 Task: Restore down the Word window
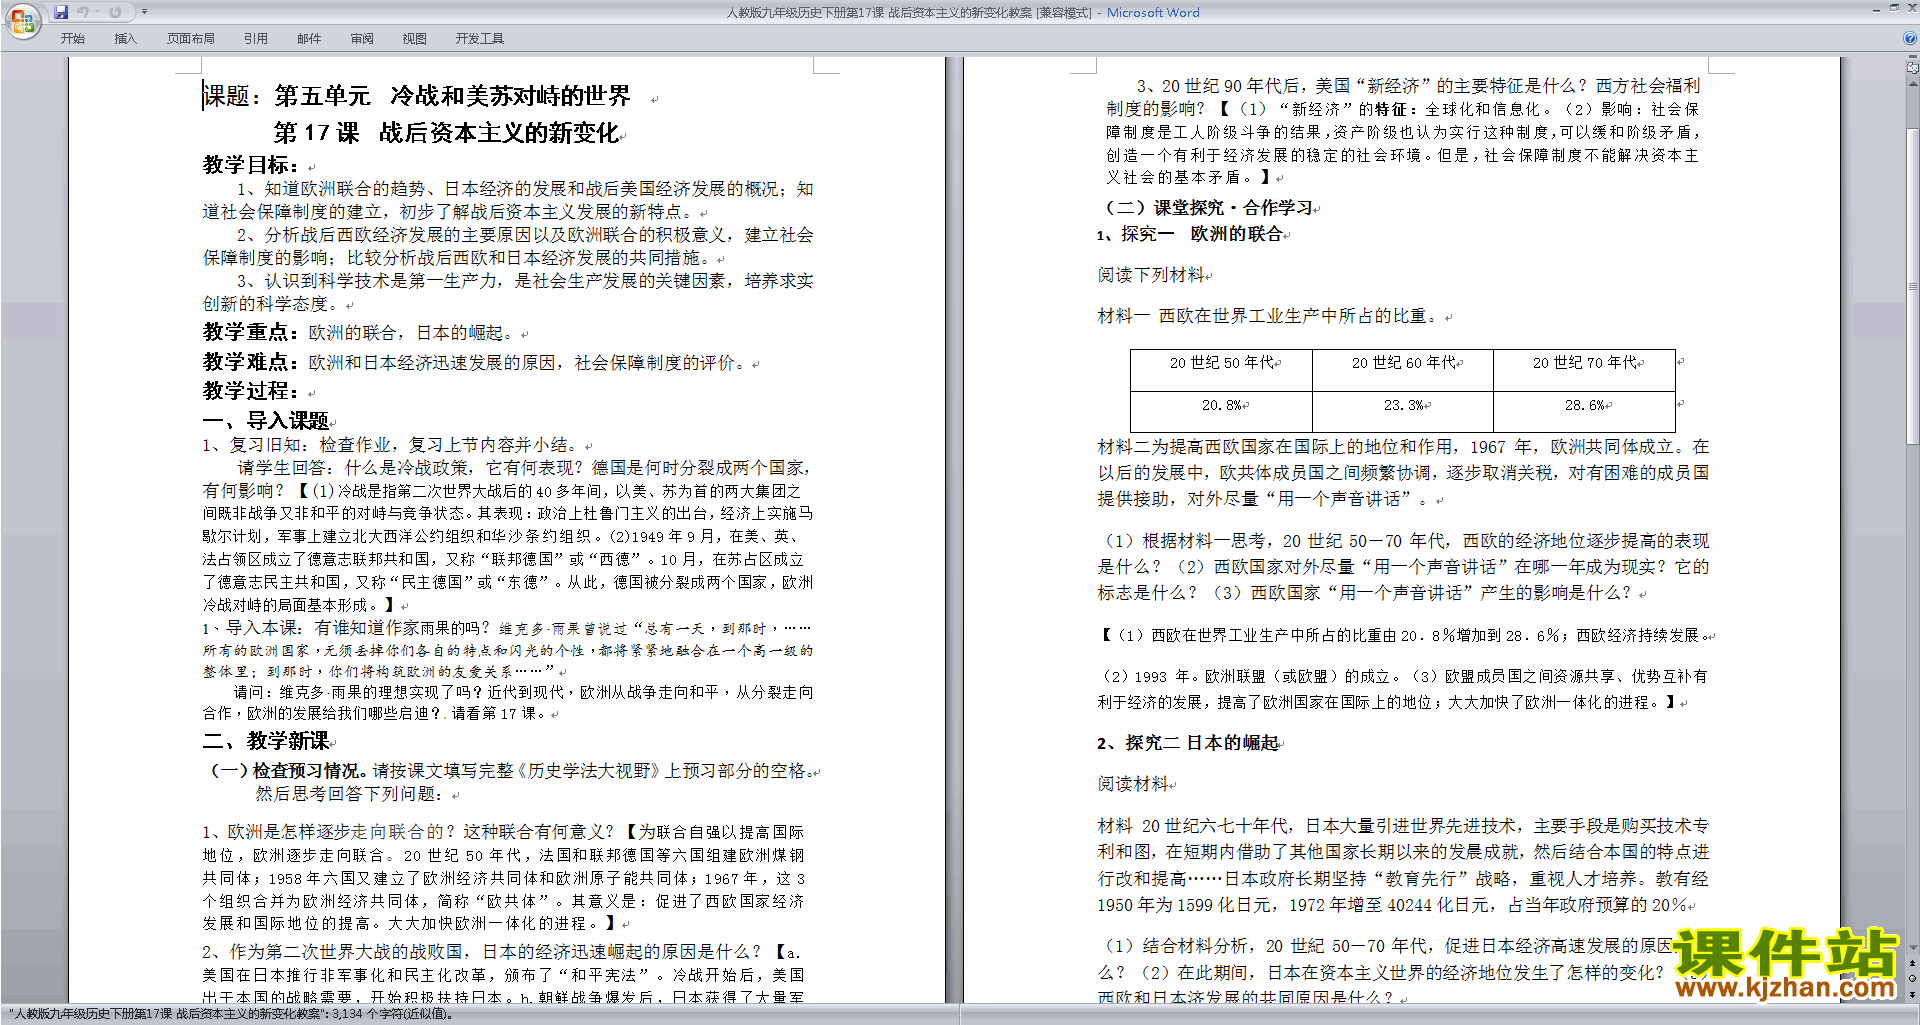pyautogui.click(x=1894, y=8)
